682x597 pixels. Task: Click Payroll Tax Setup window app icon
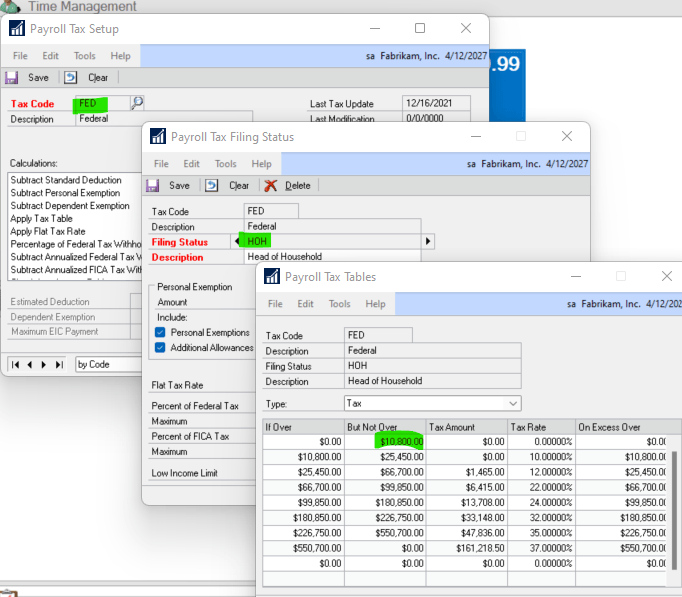(x=17, y=29)
